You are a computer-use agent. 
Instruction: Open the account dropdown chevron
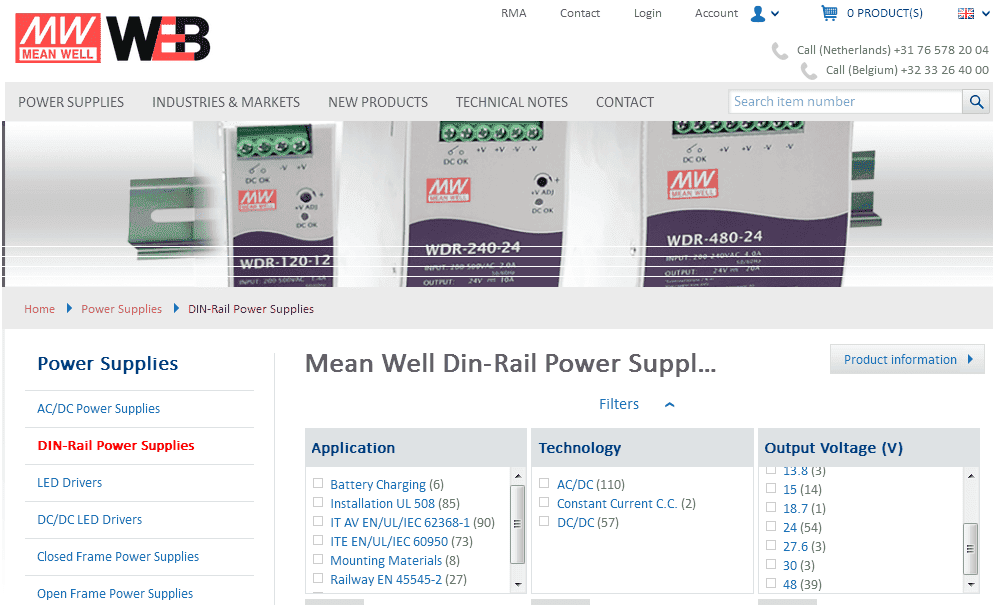point(775,13)
